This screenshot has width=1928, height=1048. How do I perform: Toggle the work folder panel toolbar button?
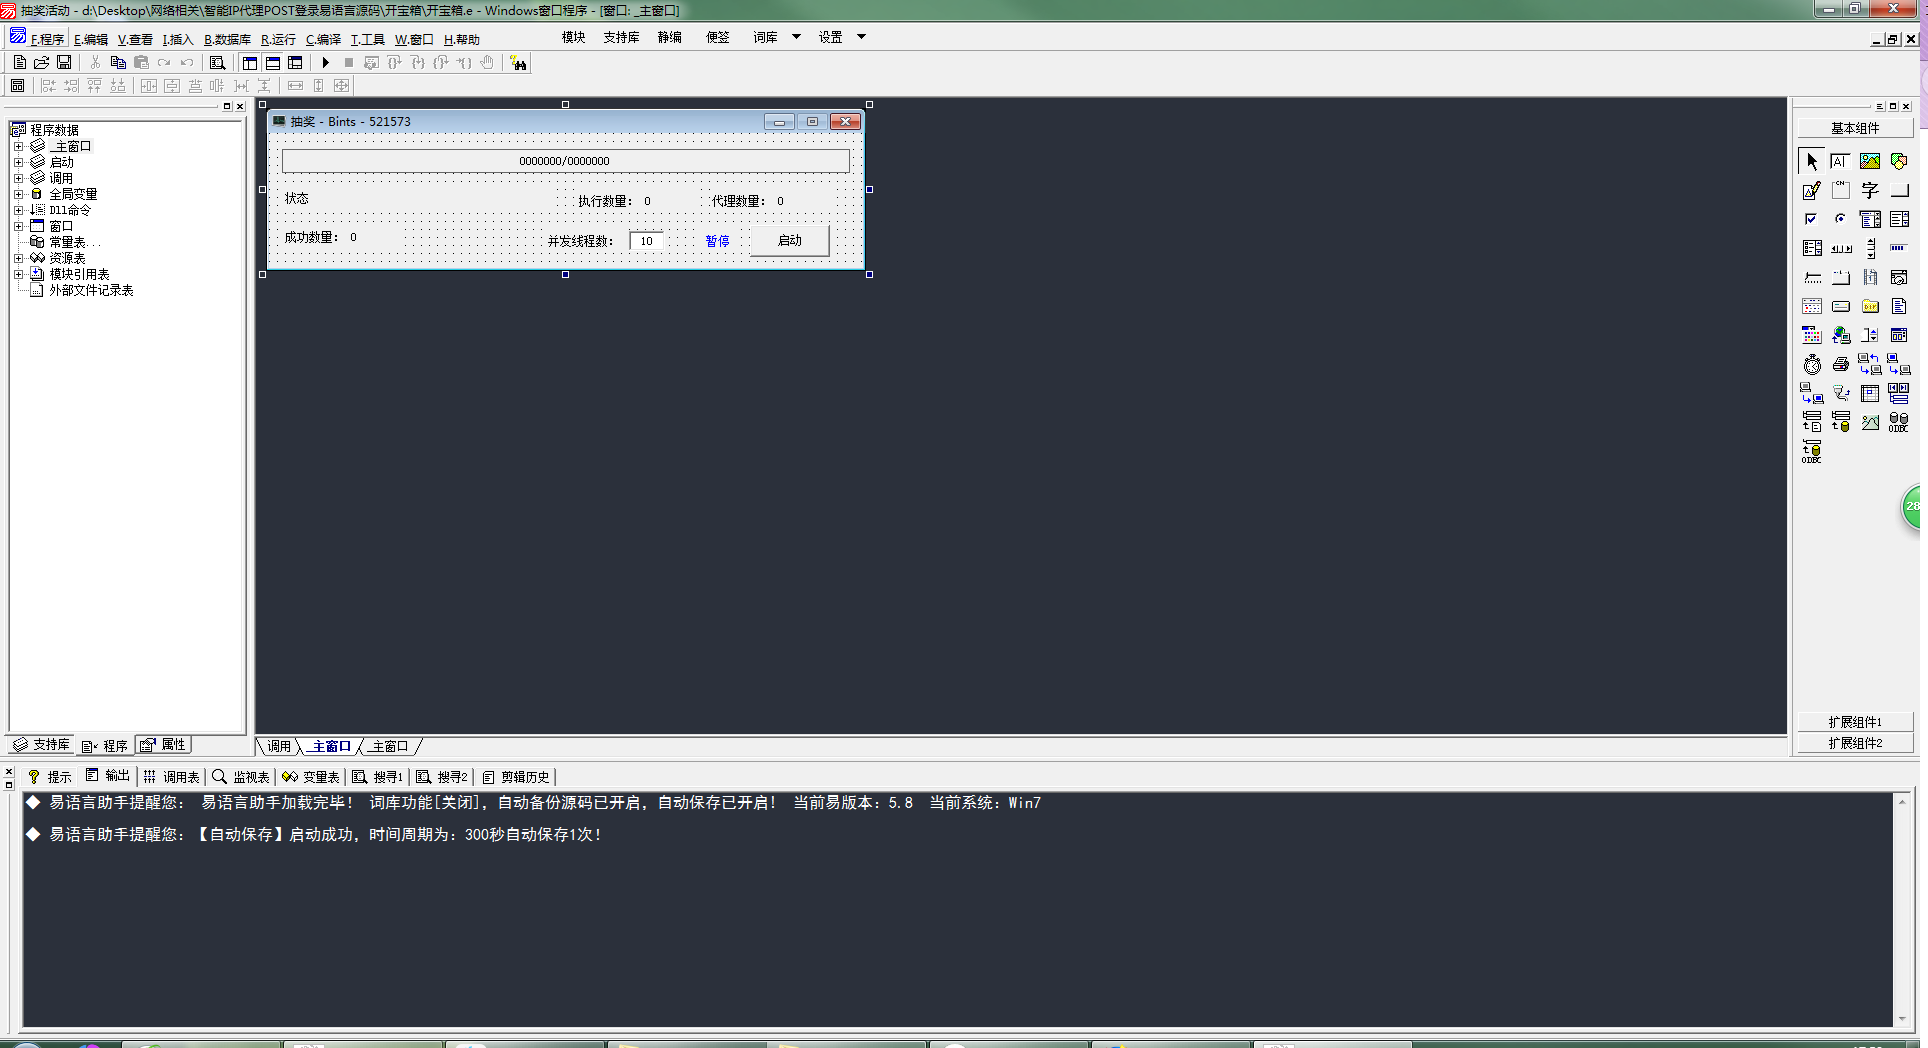click(250, 63)
